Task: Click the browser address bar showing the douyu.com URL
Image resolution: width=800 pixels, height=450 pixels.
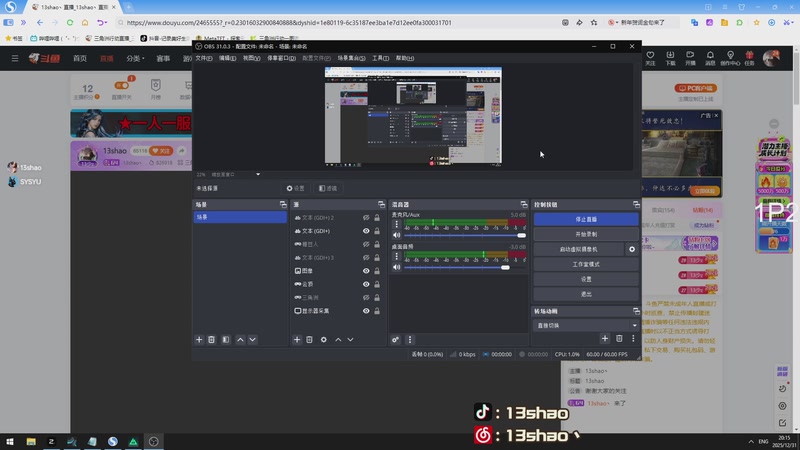Action: coord(337,22)
